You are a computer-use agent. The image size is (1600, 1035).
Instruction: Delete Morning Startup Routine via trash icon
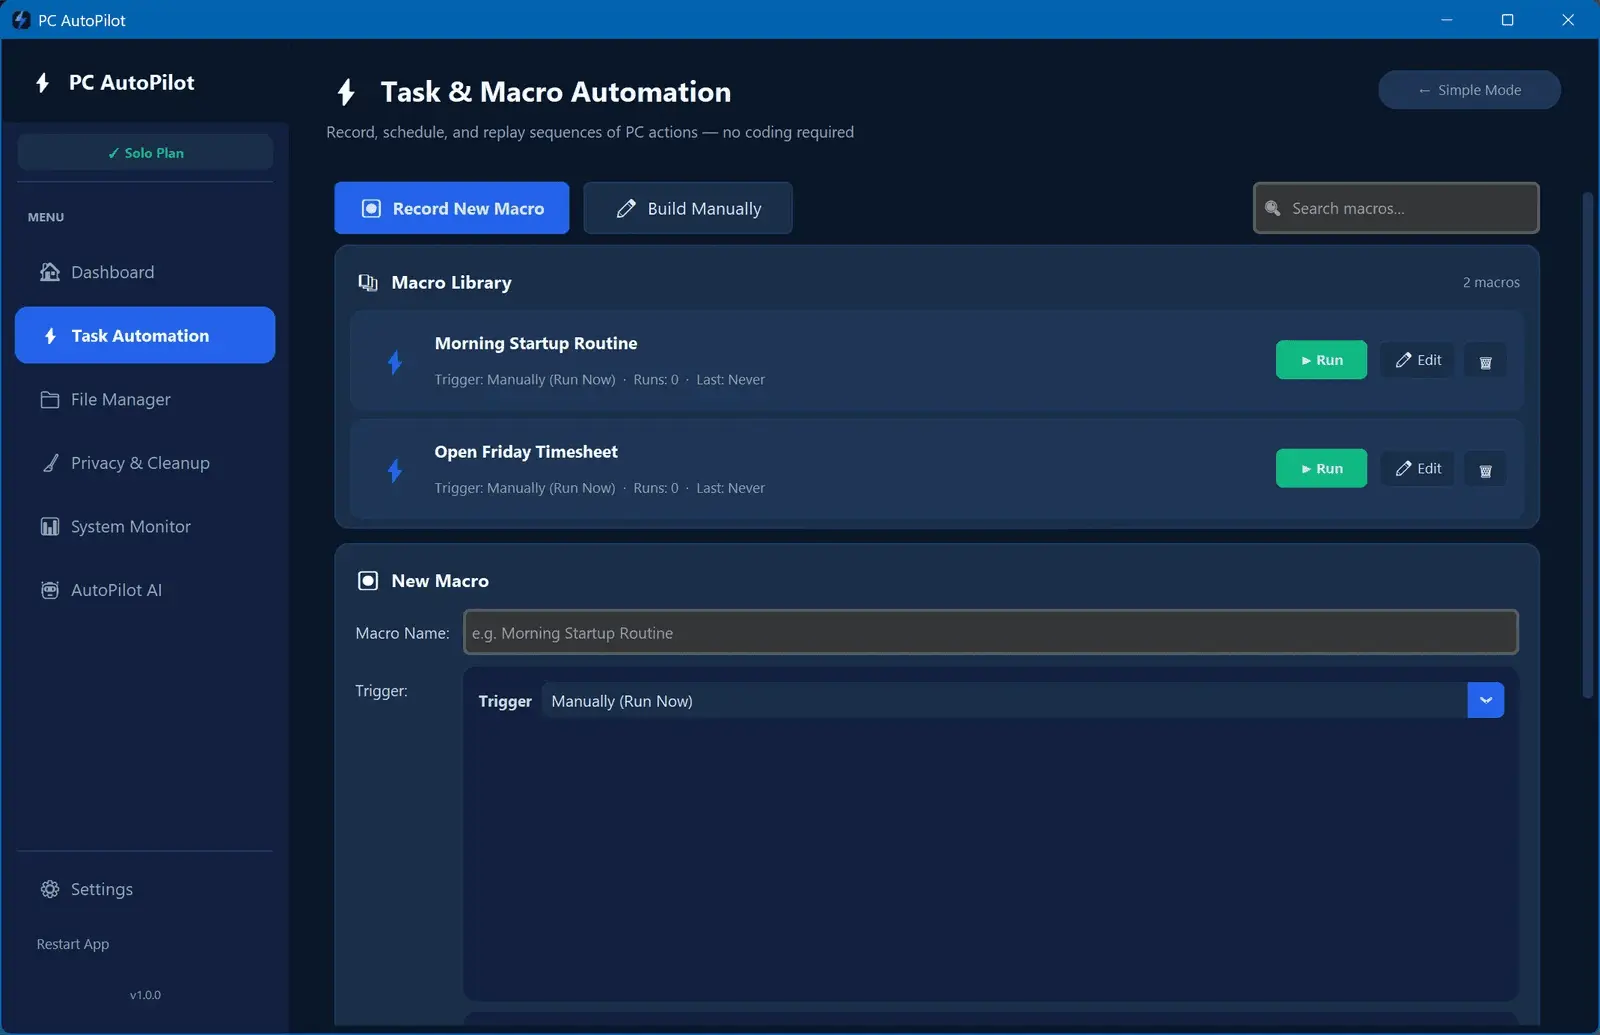pos(1485,361)
